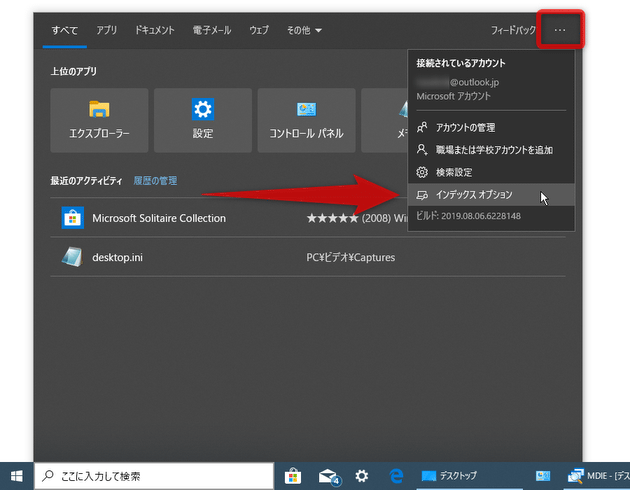Switch to the 電子メール tab
Viewport: 630px width, 490px height.
(x=212, y=30)
